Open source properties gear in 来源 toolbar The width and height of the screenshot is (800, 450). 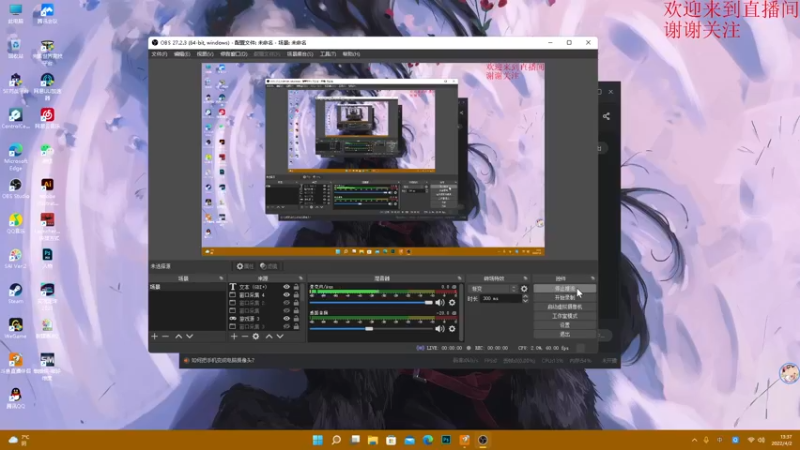click(256, 337)
